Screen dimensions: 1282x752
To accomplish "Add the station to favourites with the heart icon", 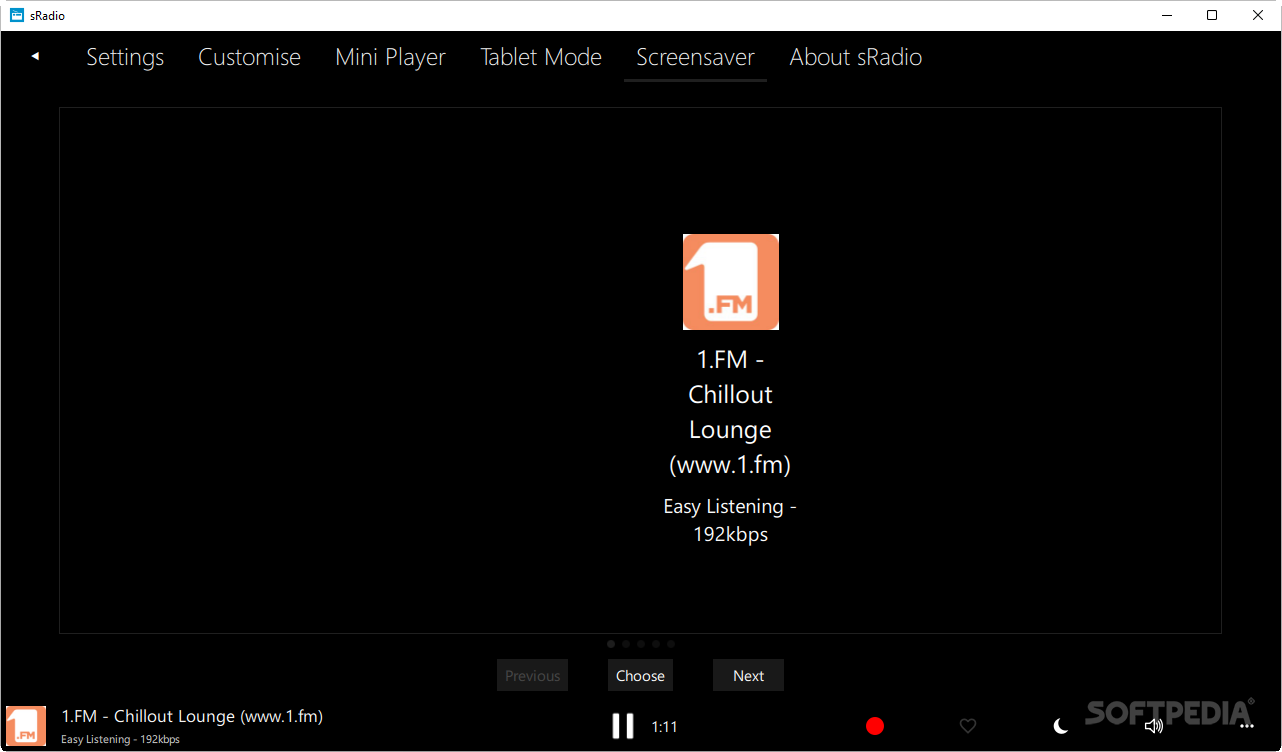I will click(x=968, y=726).
